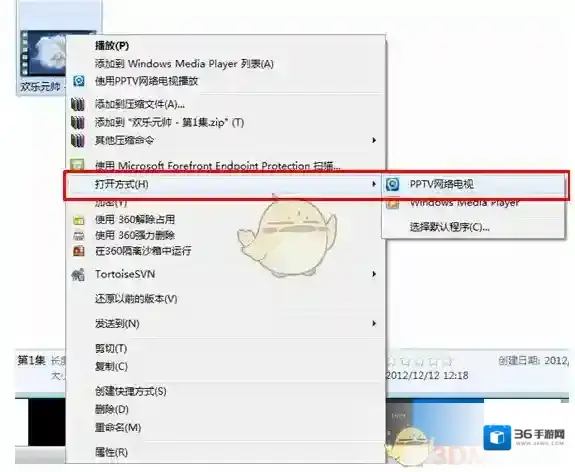The width and height of the screenshot is (575, 472).
Task: Expand the arrow next to 打开方式(H)
Action: point(374,184)
